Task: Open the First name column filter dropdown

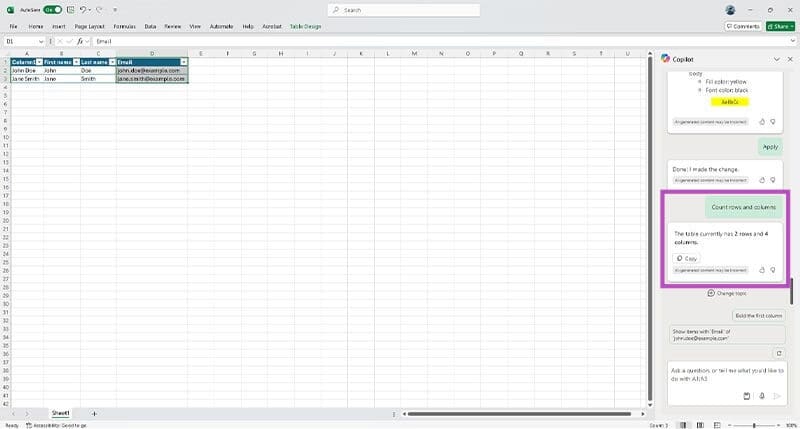Action: coord(75,62)
